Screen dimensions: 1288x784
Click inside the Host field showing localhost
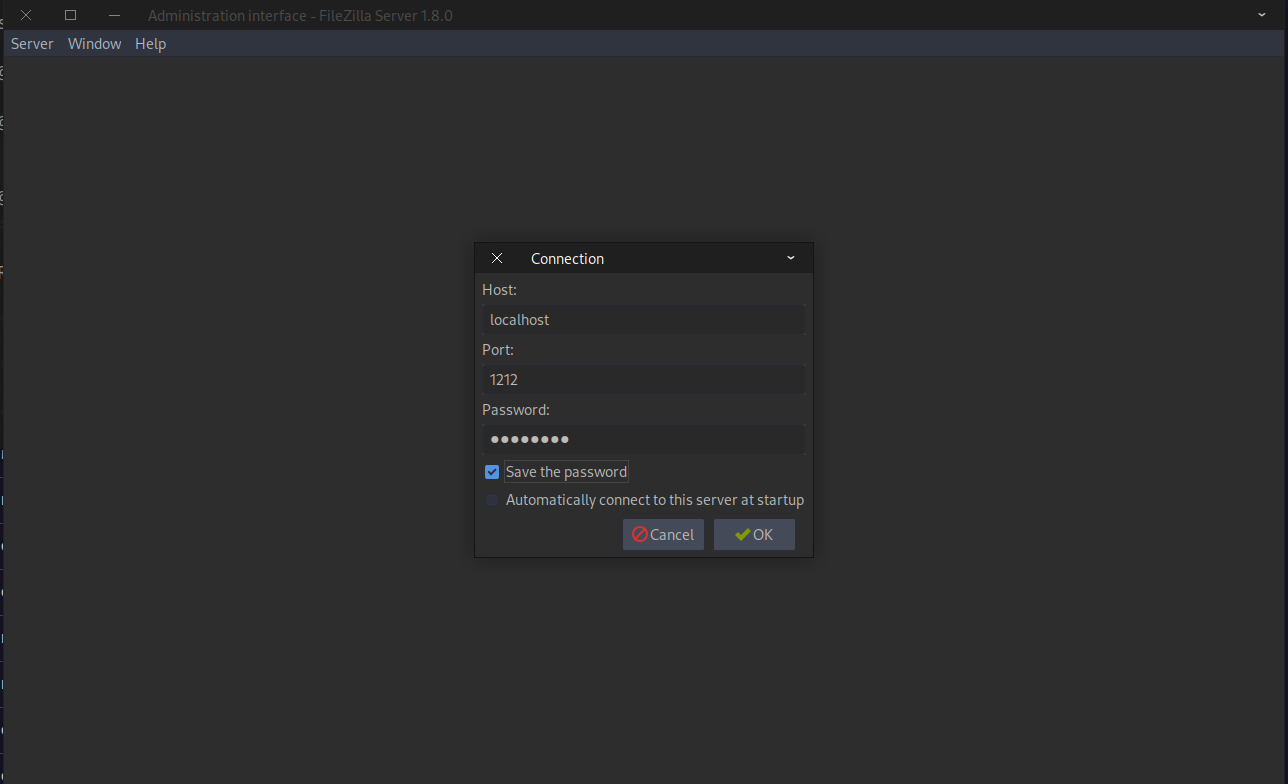coord(643,319)
